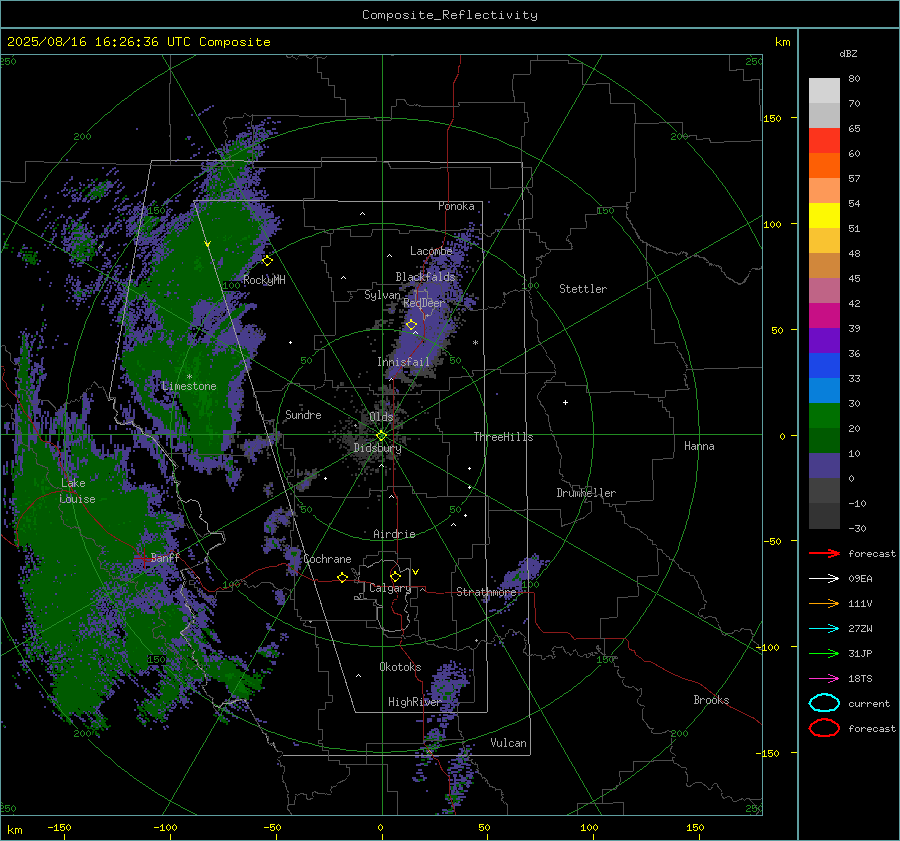Click the pink 42 dBZ swatch
This screenshot has height=841, width=900.
coord(824,290)
